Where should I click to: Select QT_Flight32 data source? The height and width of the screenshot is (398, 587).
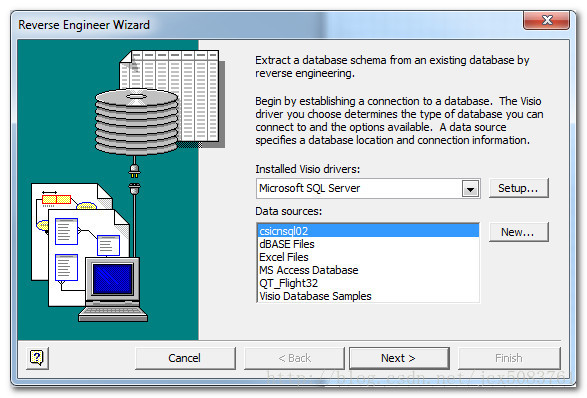point(368,283)
